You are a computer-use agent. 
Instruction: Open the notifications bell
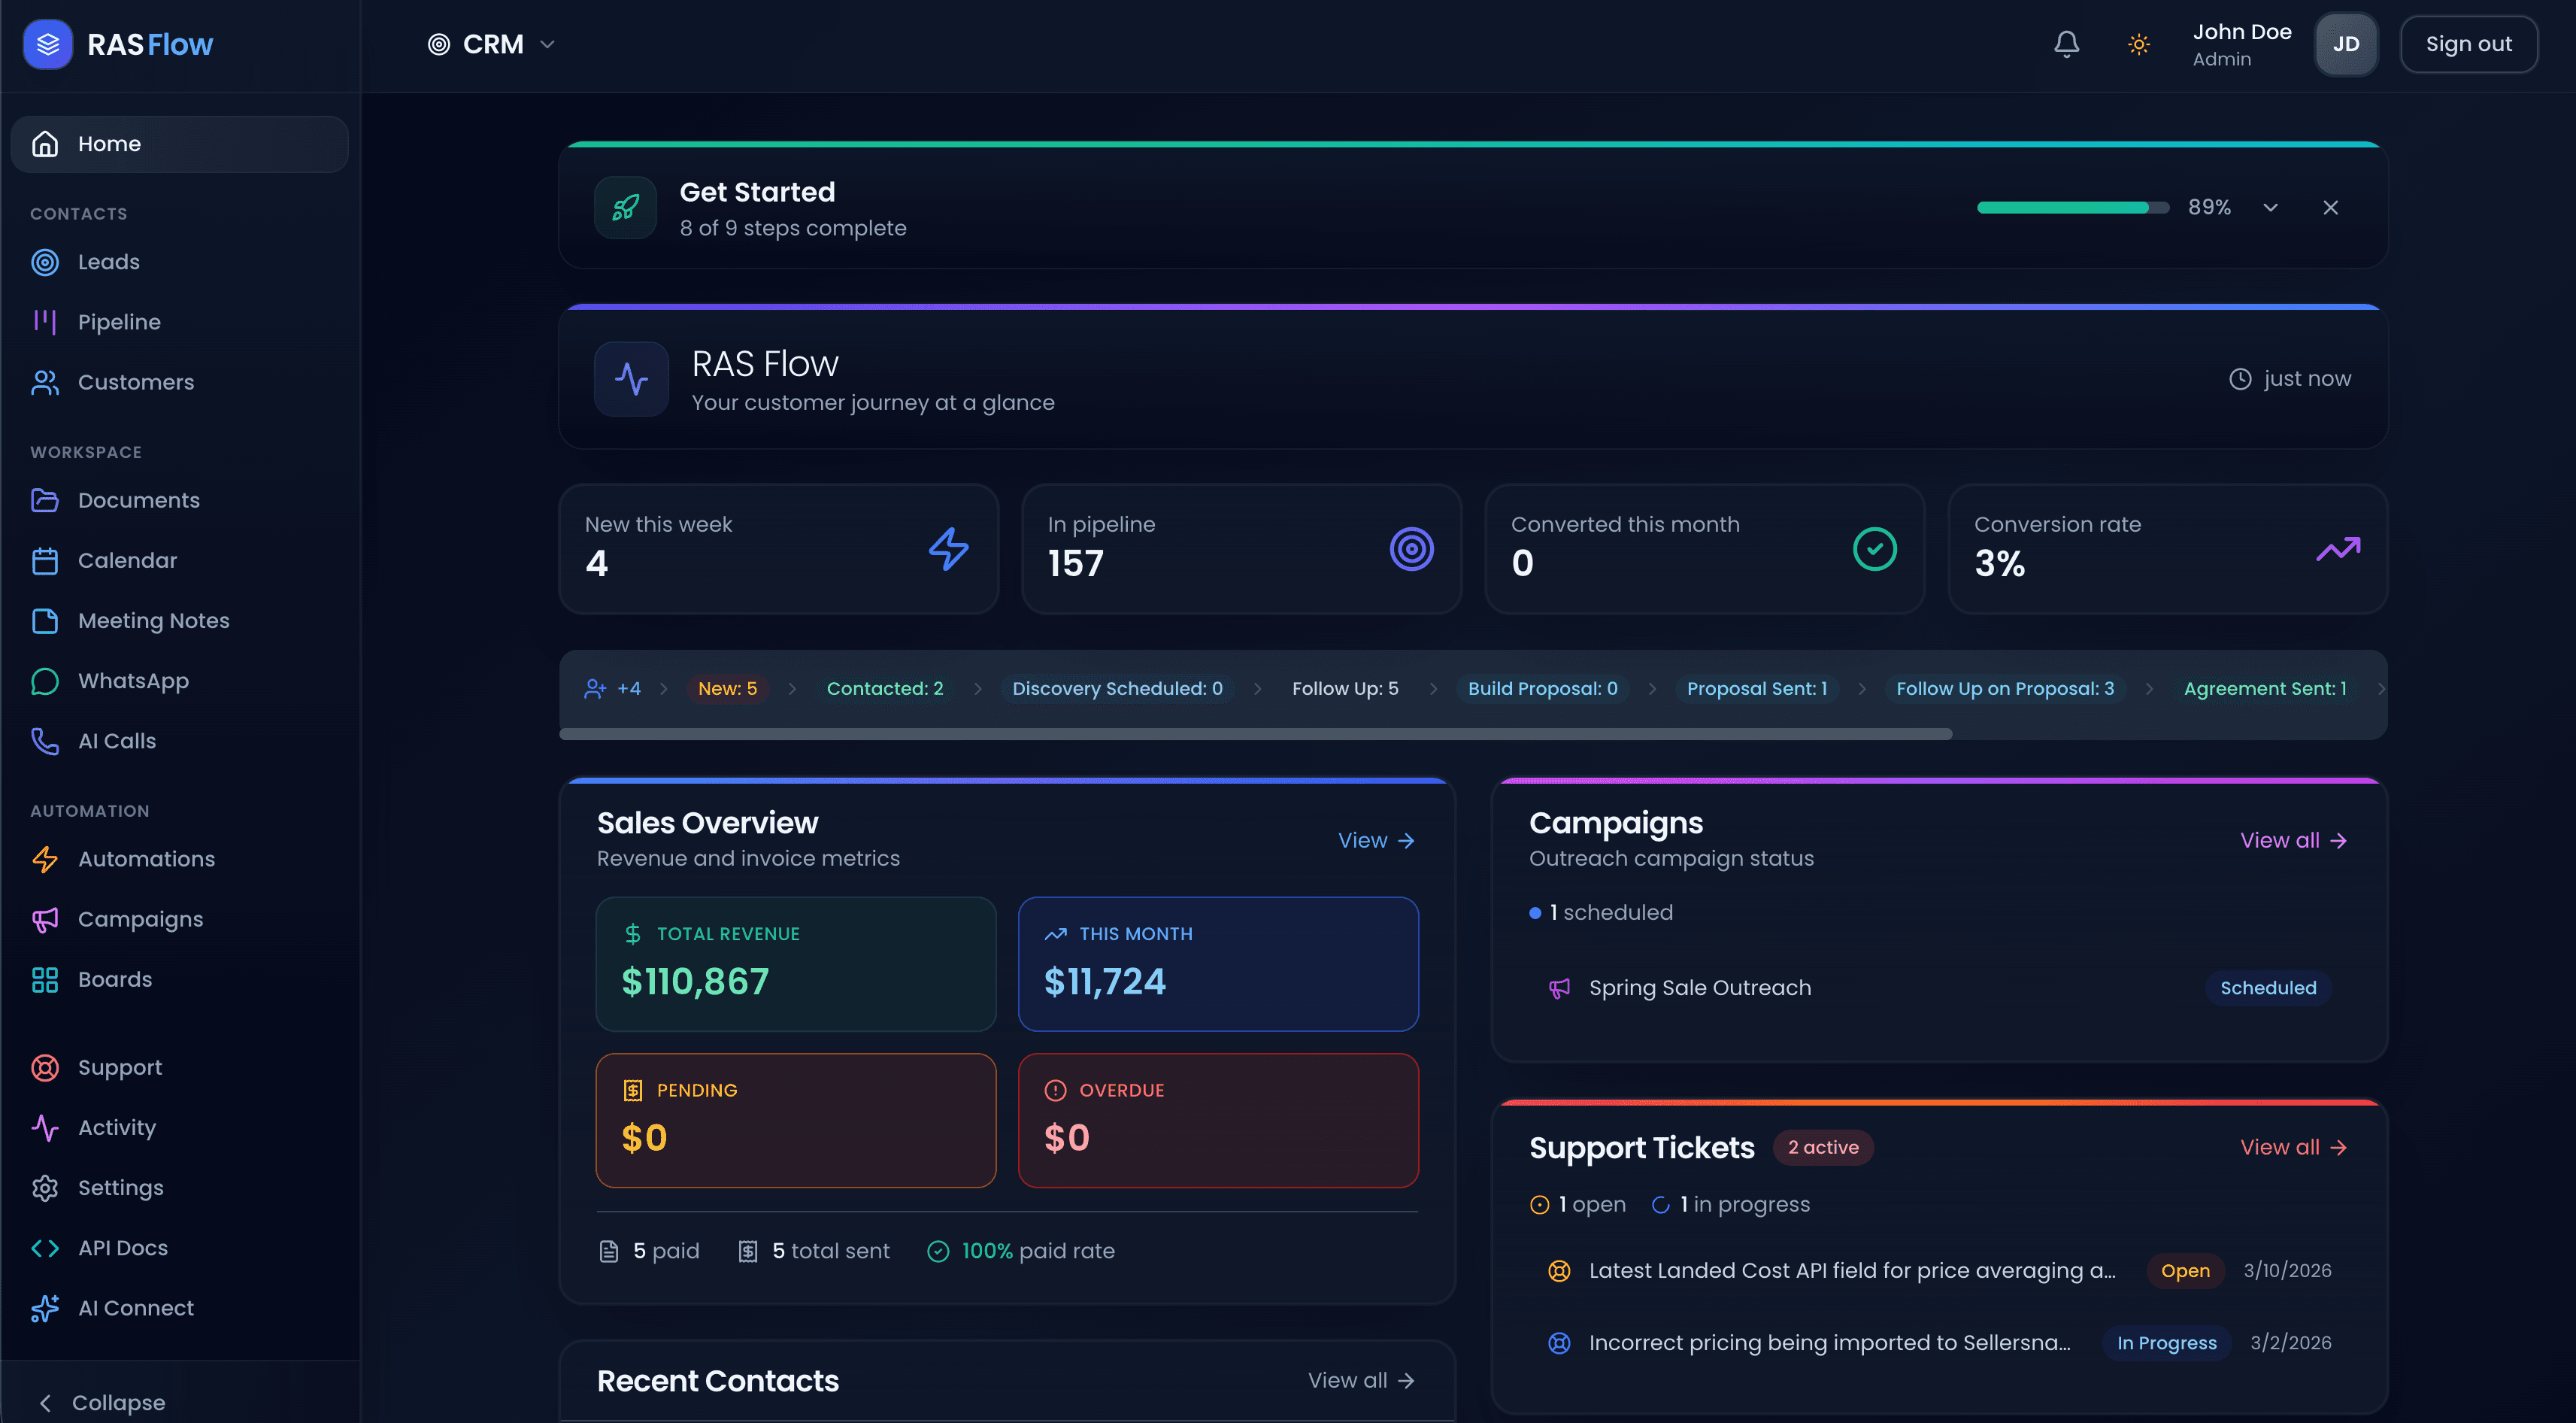(2066, 44)
